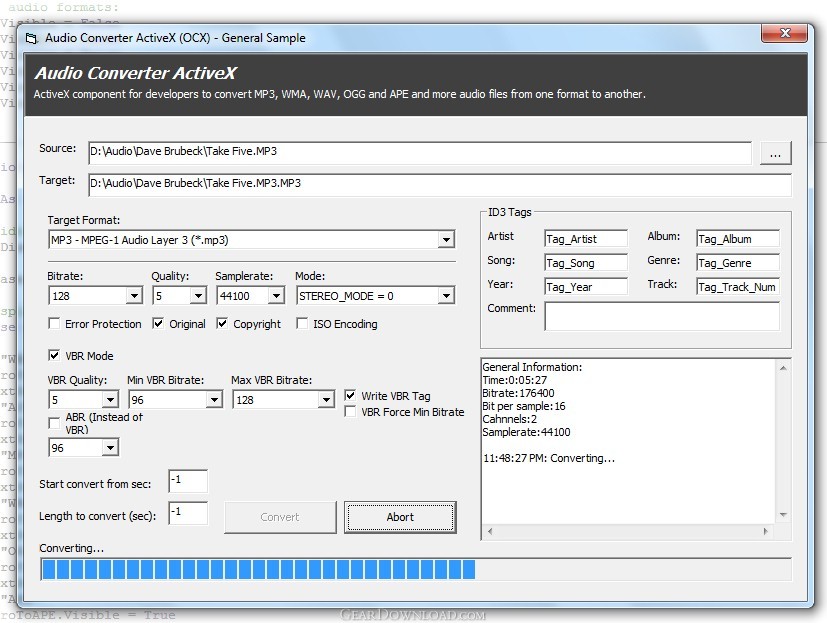The height and width of the screenshot is (623, 827).
Task: Toggle VBR Mode checkbox
Action: 54,355
